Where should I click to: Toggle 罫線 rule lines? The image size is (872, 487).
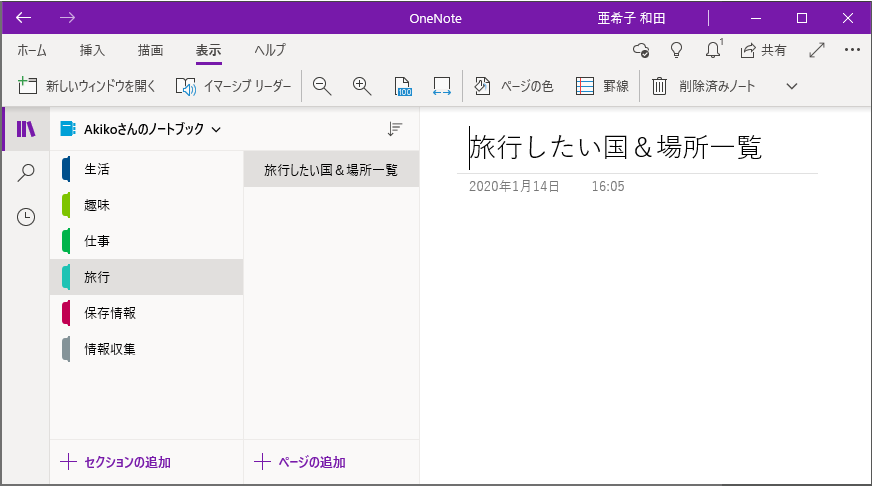[602, 86]
